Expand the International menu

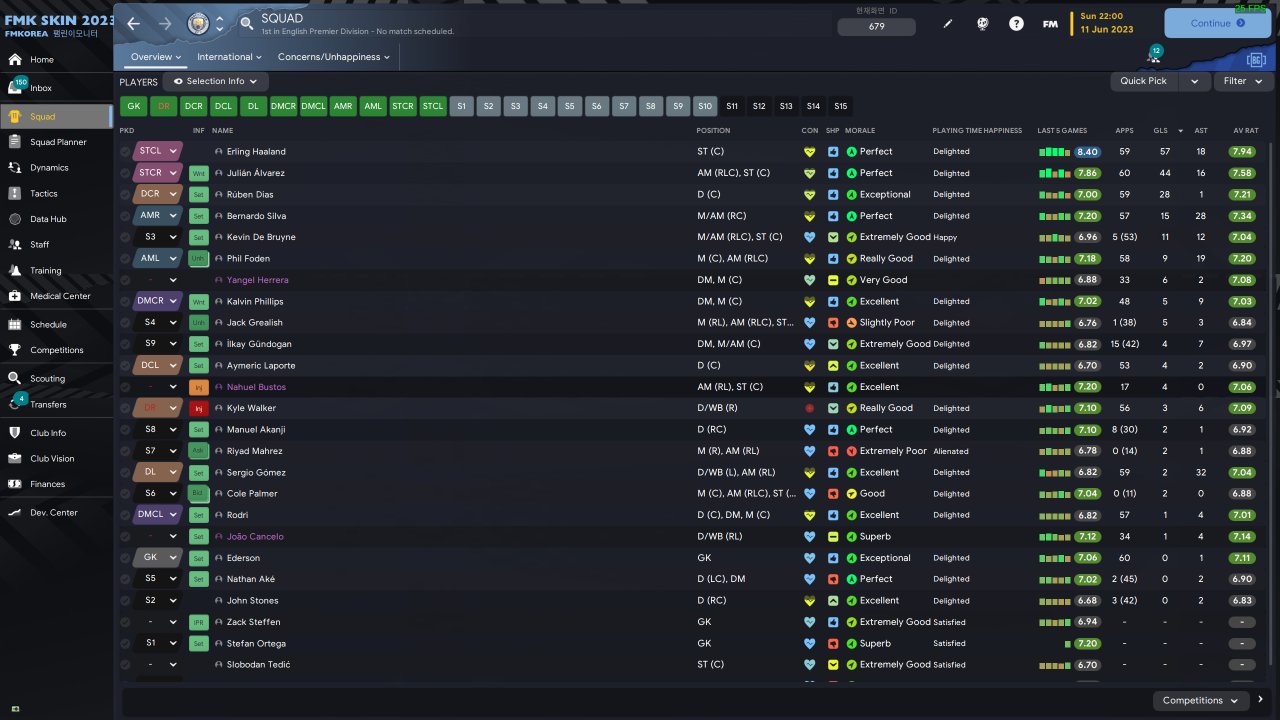pos(229,57)
